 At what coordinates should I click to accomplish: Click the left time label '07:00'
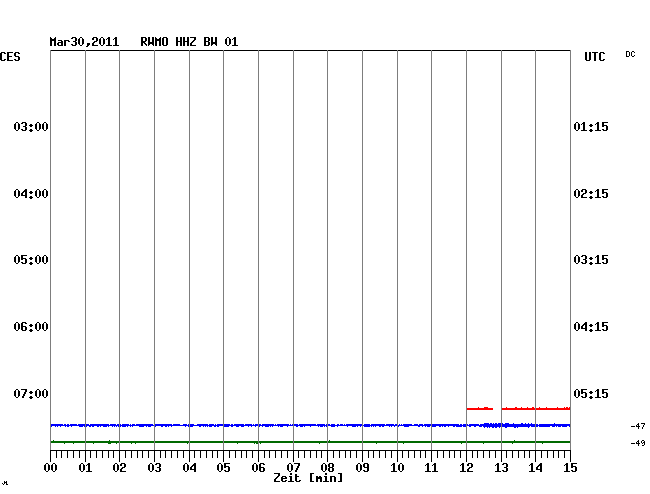[31, 393]
